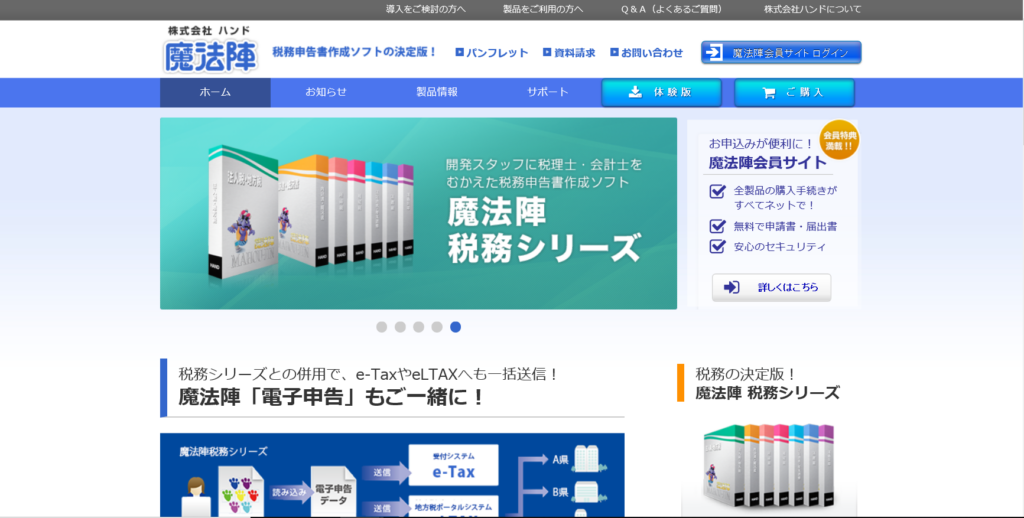Viewport: 1024px width, 518px height.
Task: Click the arrow icon on 詳しくはこちら
Action: click(732, 287)
